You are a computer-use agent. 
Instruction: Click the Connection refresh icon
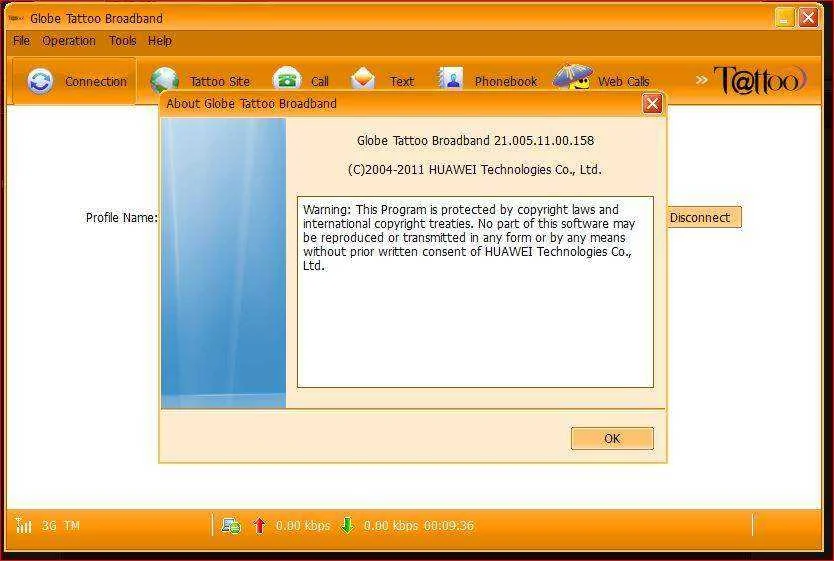40,81
